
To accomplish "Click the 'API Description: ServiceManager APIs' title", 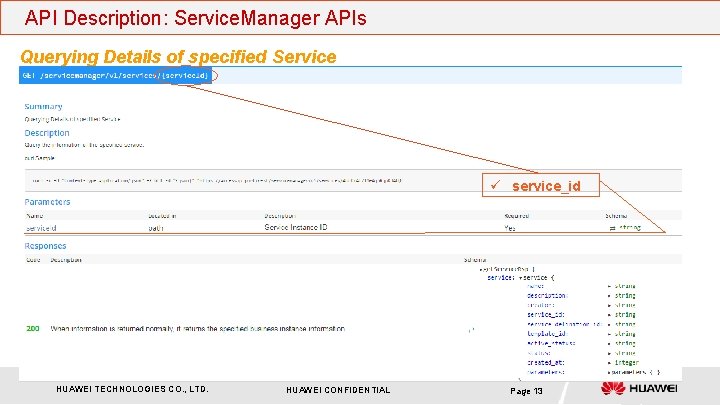I will coord(195,18).
